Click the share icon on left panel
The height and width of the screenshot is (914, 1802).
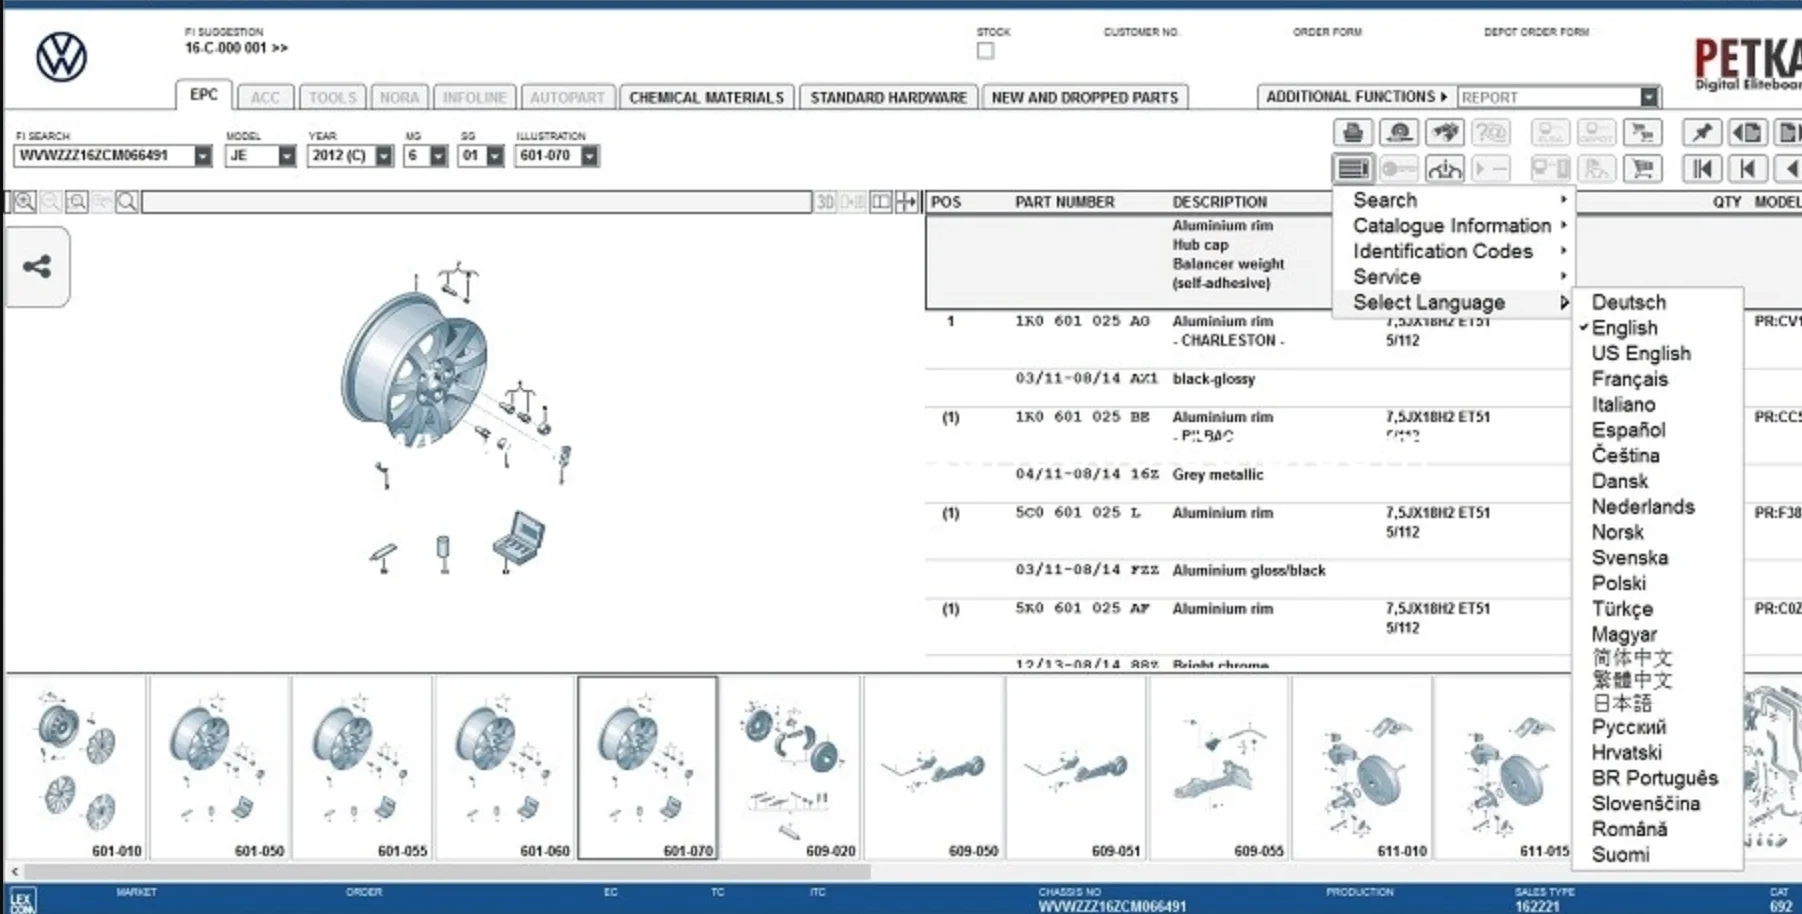pos(37,267)
